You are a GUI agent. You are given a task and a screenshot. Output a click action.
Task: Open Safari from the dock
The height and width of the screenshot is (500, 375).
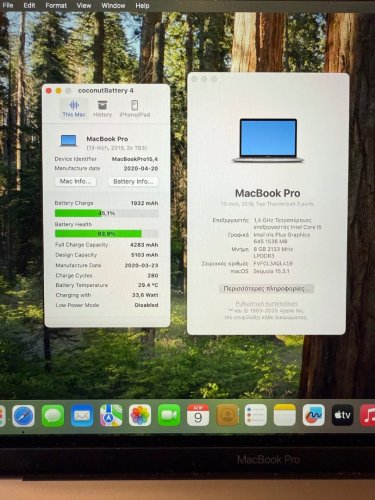pos(24,416)
